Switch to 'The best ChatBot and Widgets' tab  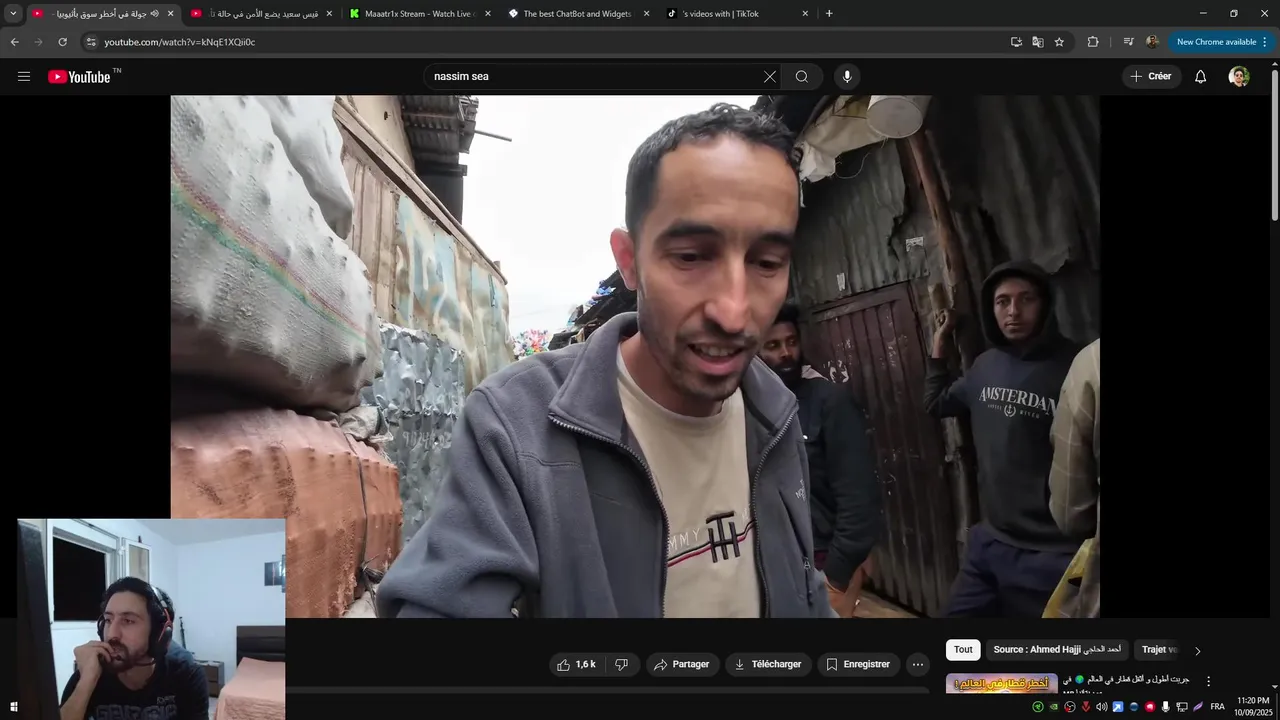(x=577, y=14)
